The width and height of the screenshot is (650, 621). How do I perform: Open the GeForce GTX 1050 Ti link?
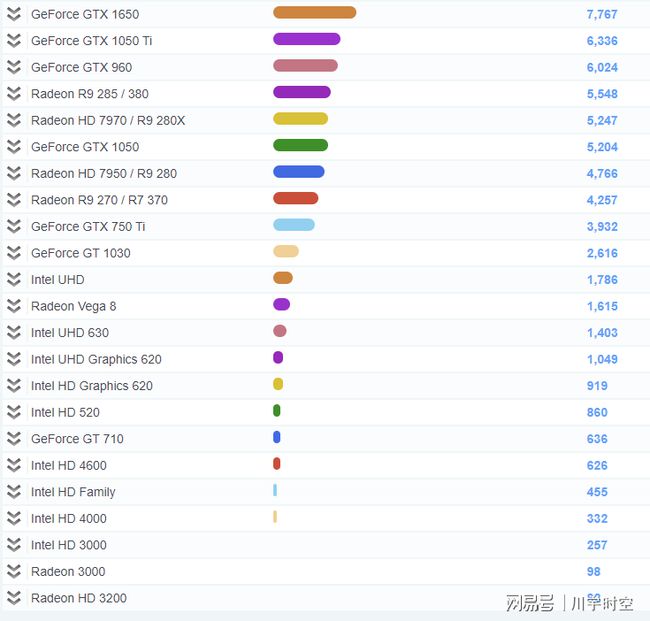[x=92, y=41]
